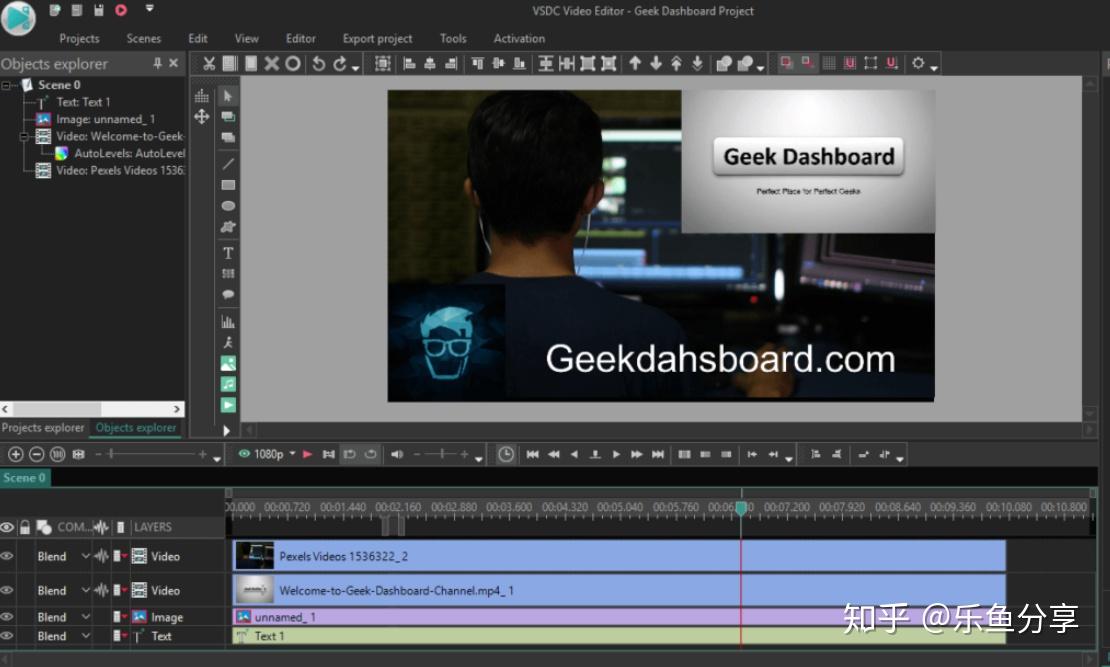Click the Redo arrow in toolbar
Screen dimensions: 1110x667
tap(340, 64)
